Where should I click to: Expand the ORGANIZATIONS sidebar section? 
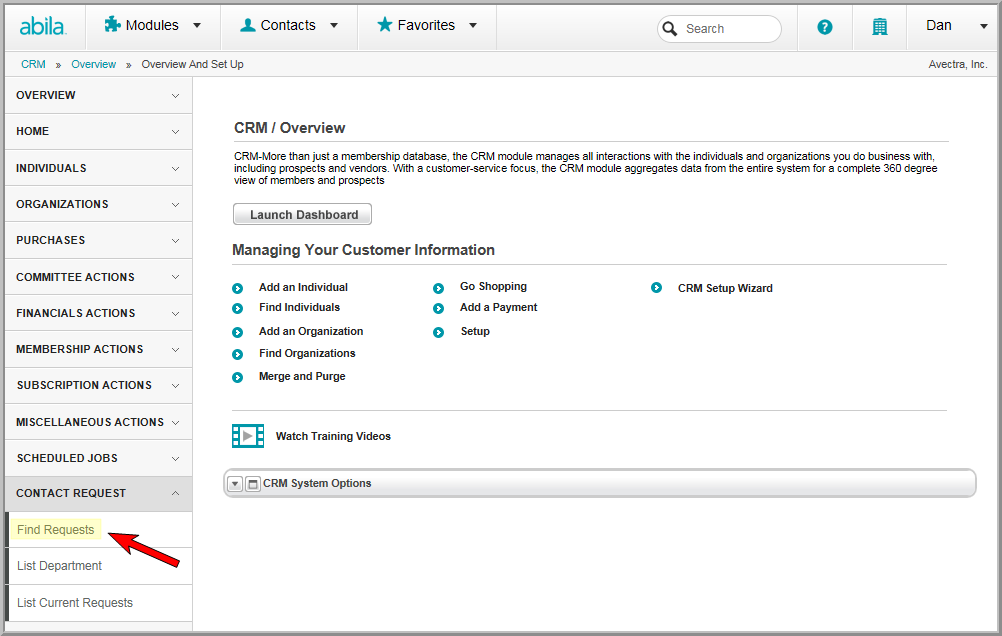[x=98, y=204]
